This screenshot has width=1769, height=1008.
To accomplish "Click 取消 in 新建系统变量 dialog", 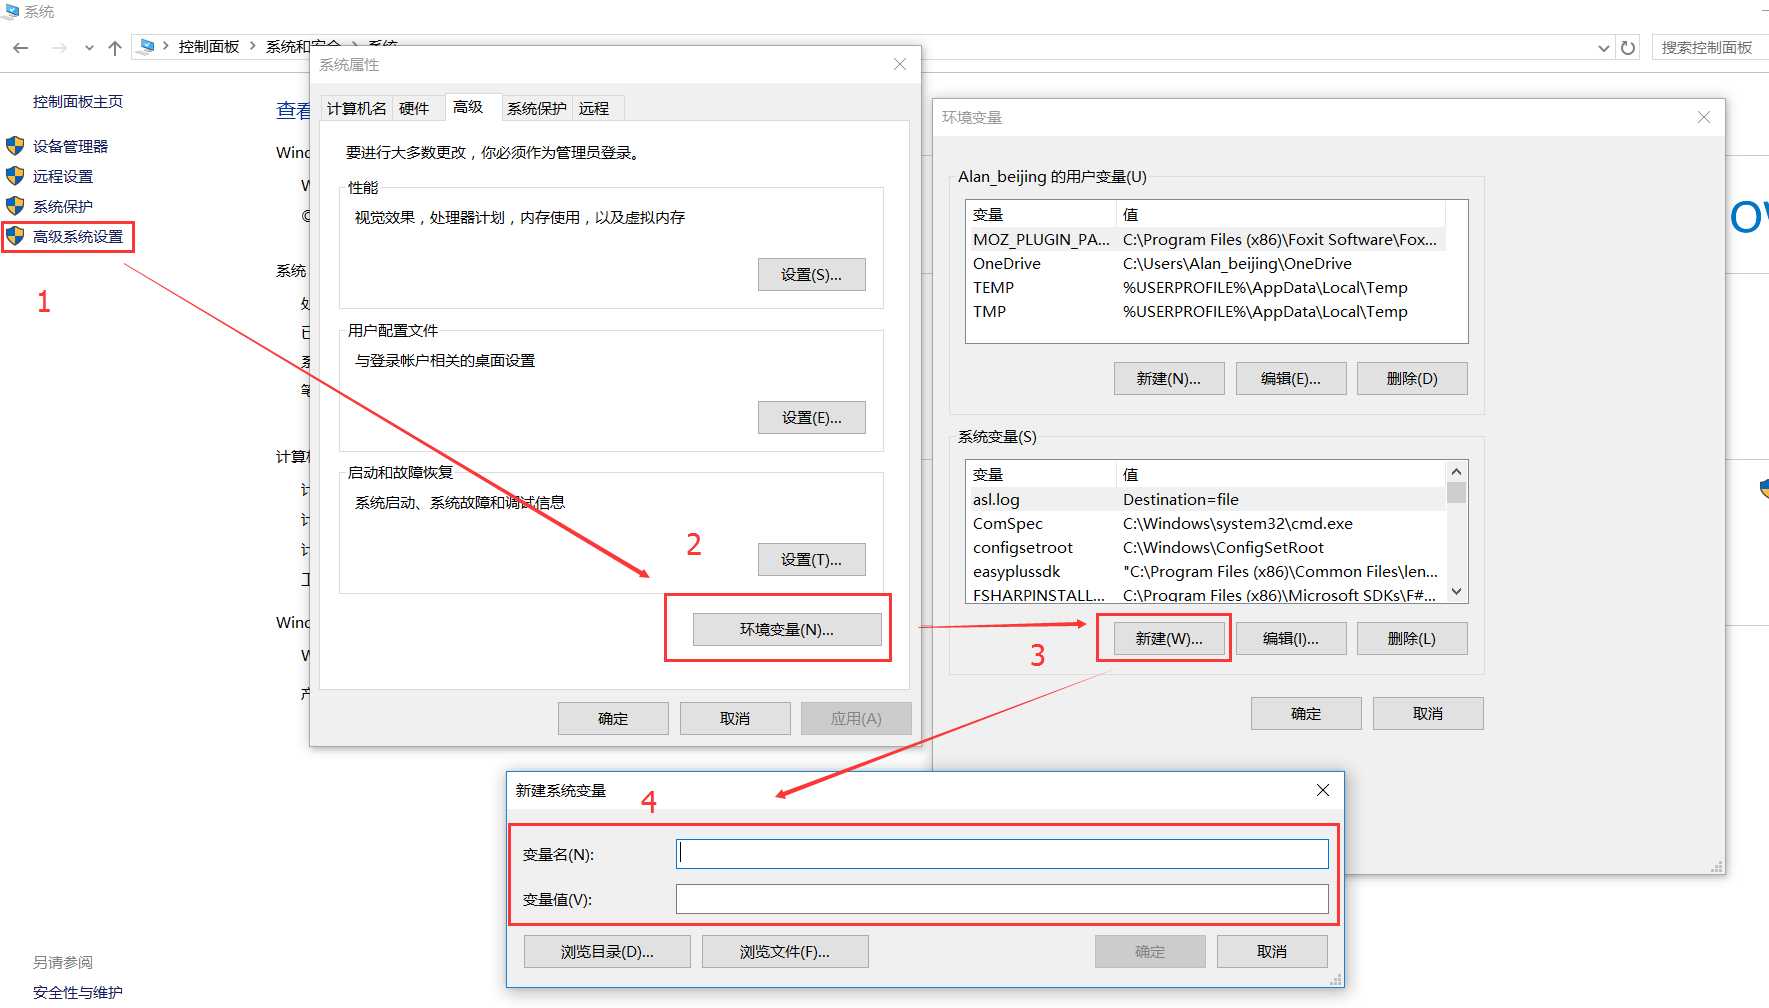I will pyautogui.click(x=1272, y=951).
